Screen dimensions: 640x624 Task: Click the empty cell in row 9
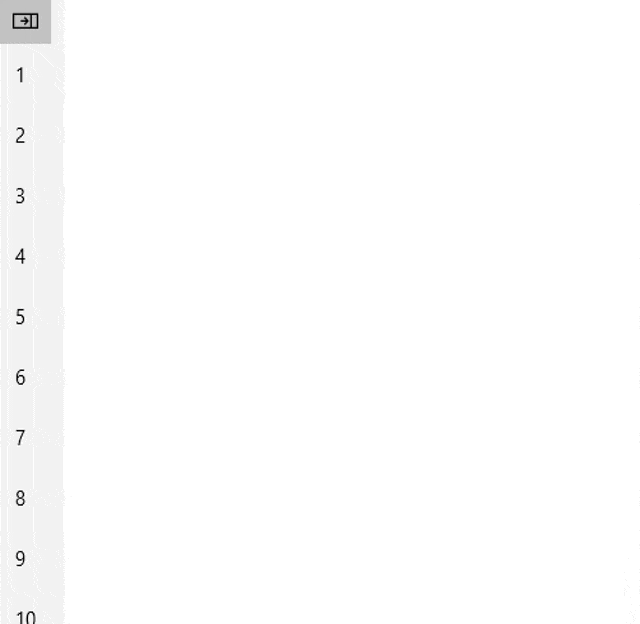coord(352,558)
